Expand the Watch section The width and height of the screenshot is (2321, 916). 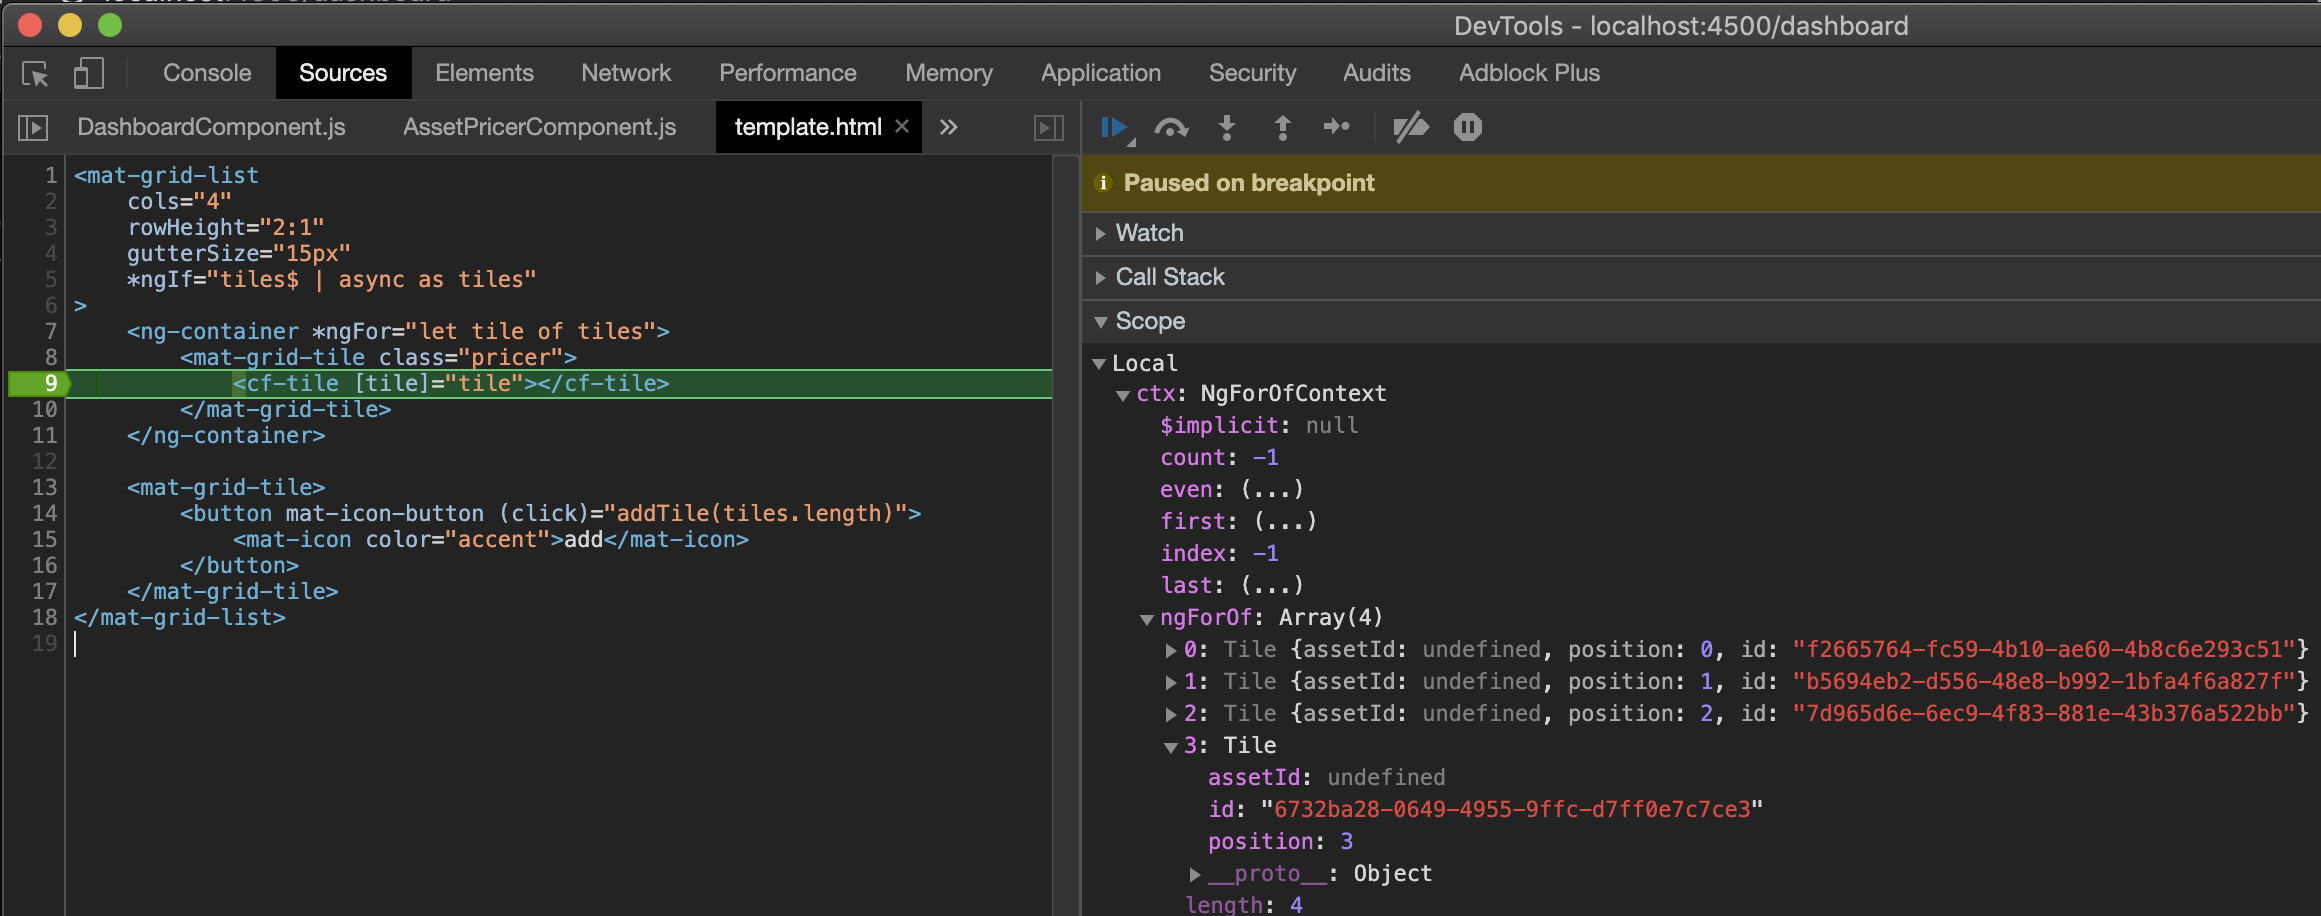pos(1102,233)
